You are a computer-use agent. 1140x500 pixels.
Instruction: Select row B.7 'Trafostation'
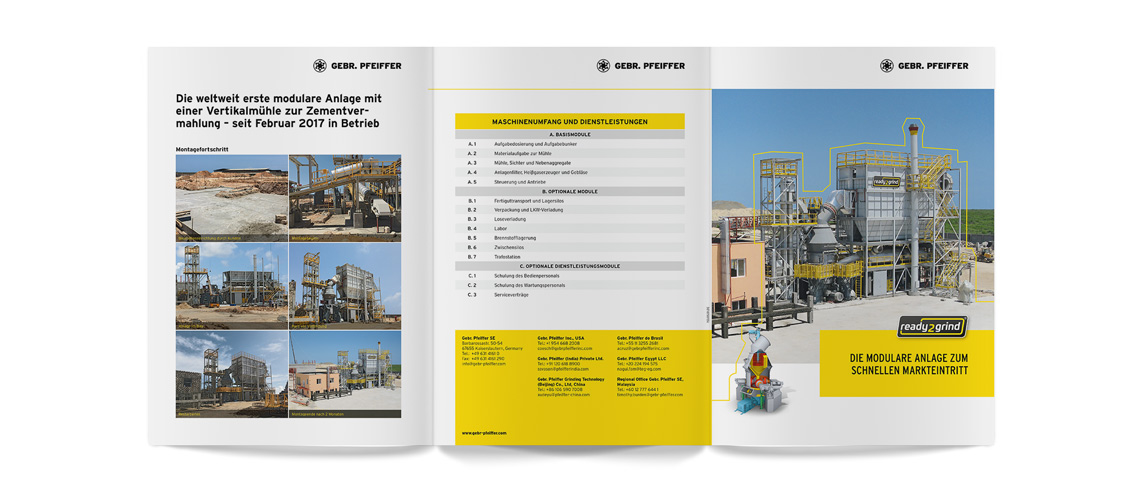click(x=570, y=257)
